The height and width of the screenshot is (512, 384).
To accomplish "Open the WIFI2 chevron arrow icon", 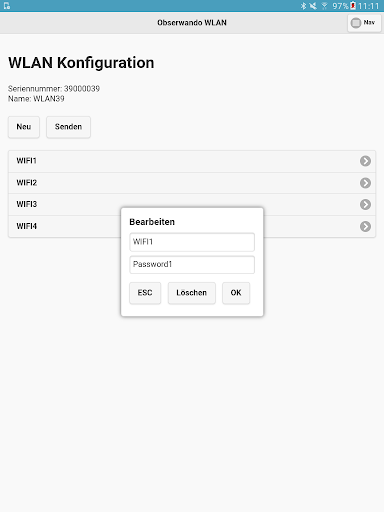I will [x=365, y=183].
